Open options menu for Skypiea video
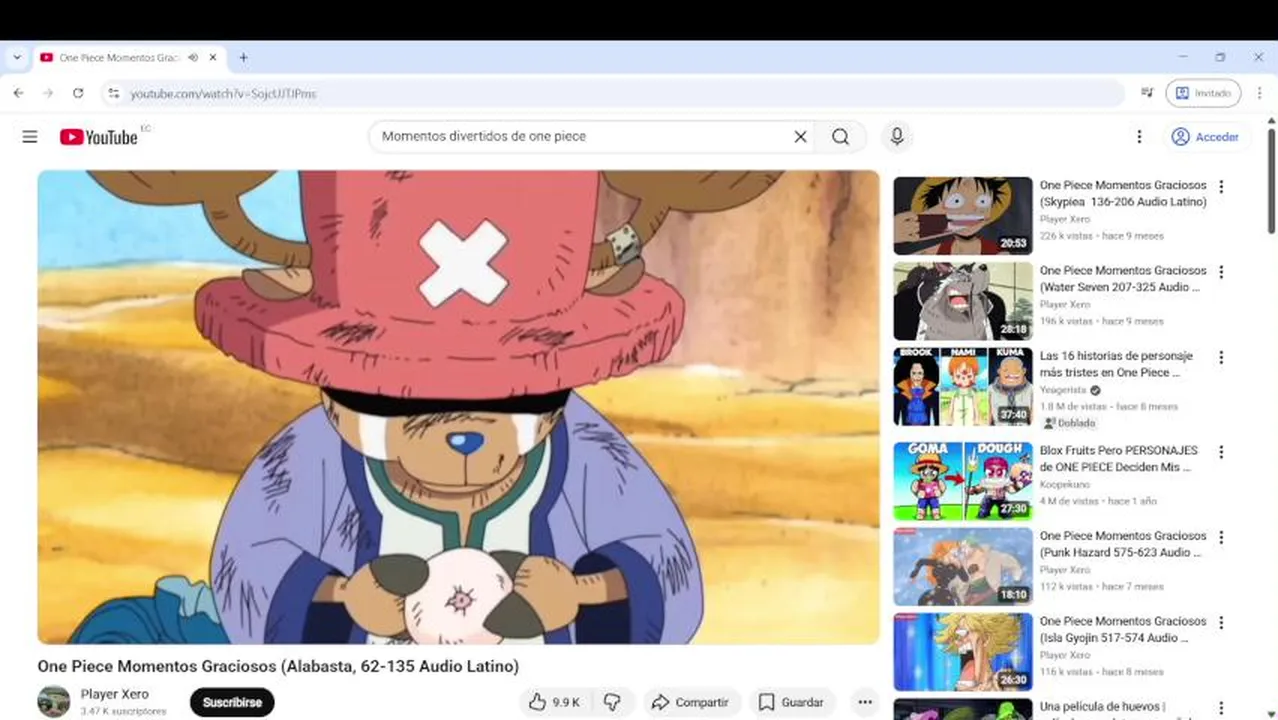 click(1221, 187)
